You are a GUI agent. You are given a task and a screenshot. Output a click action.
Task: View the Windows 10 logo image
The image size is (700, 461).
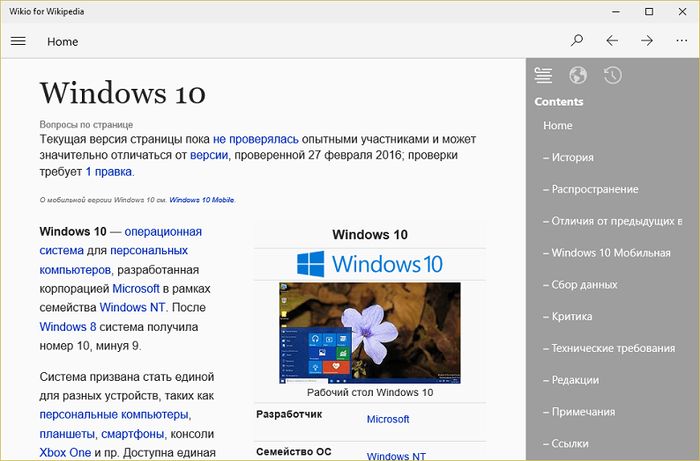(x=370, y=264)
